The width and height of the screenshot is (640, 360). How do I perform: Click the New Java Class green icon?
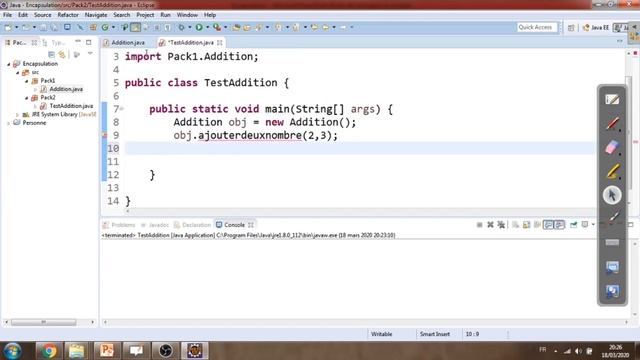[105, 27]
